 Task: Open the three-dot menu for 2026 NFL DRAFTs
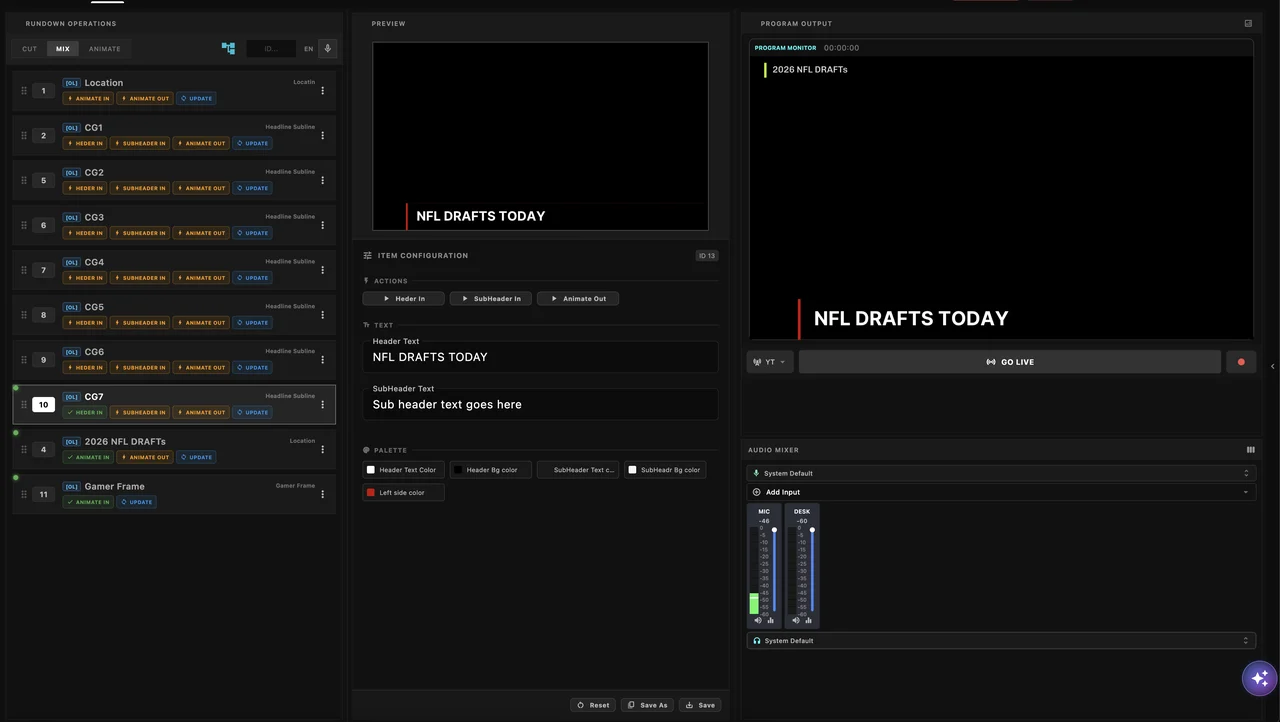click(x=322, y=449)
